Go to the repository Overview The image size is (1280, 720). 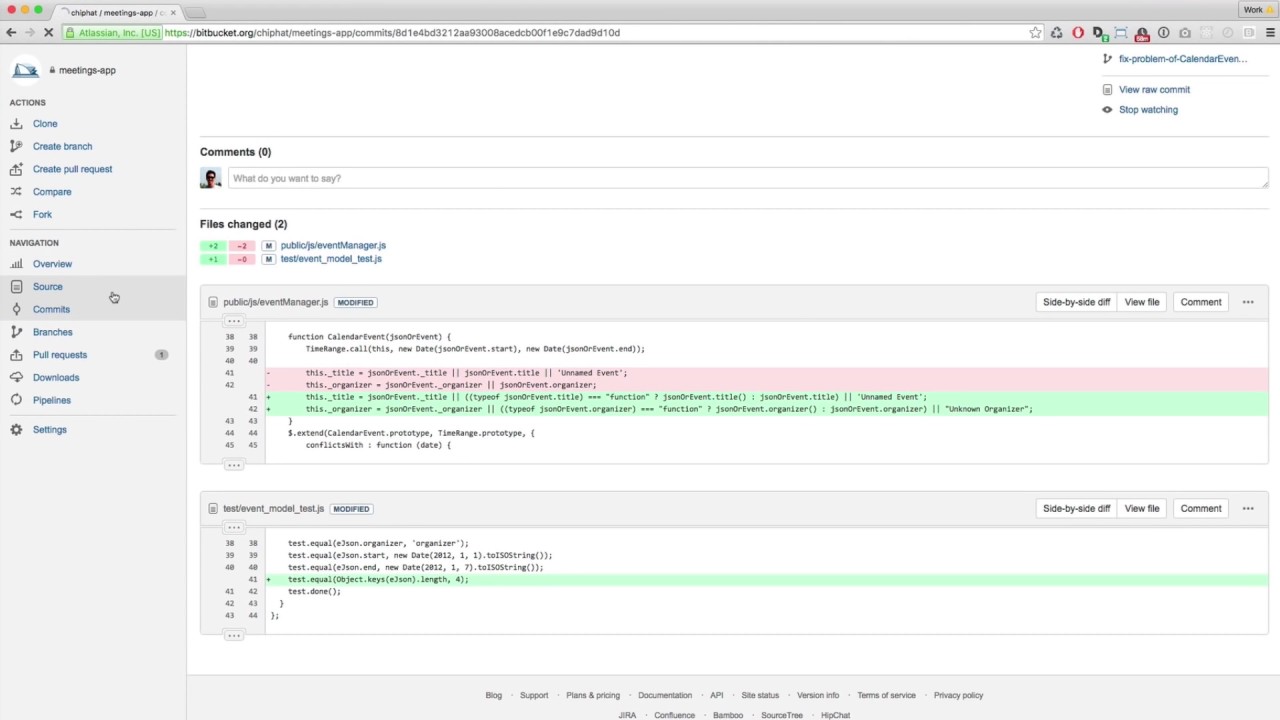click(x=52, y=264)
